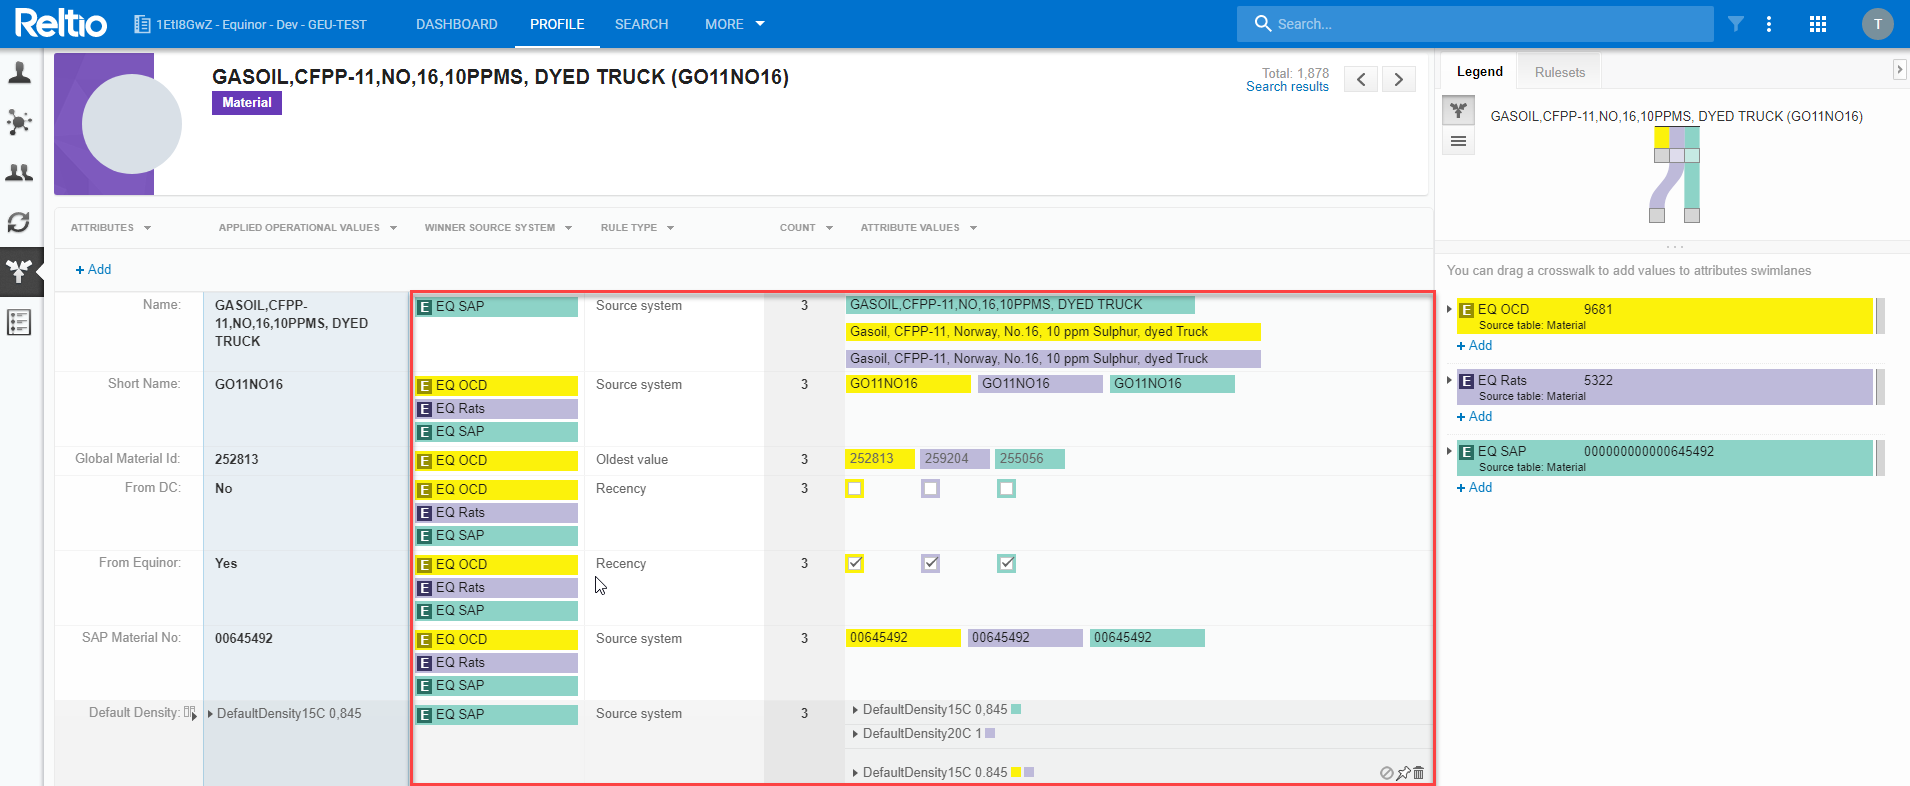Click the Search results link
The height and width of the screenshot is (786, 1910).
pyautogui.click(x=1287, y=87)
